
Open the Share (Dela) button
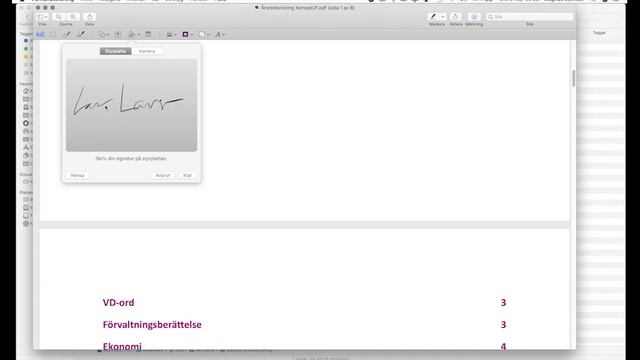pos(89,17)
